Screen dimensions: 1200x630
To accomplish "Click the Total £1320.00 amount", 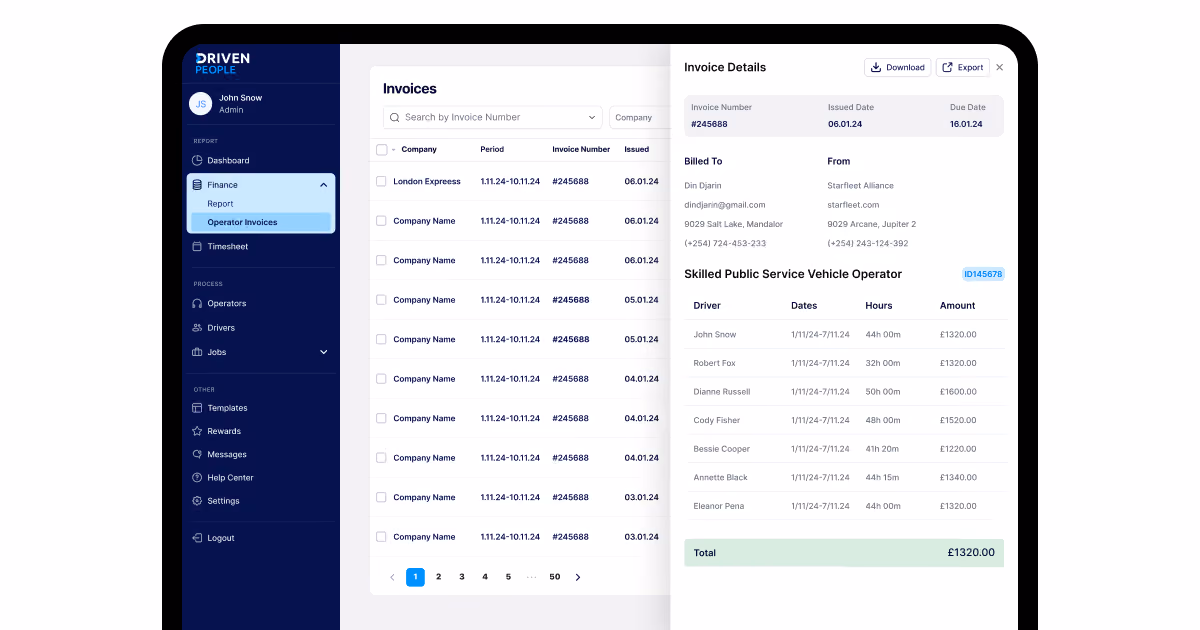I will click(x=971, y=553).
